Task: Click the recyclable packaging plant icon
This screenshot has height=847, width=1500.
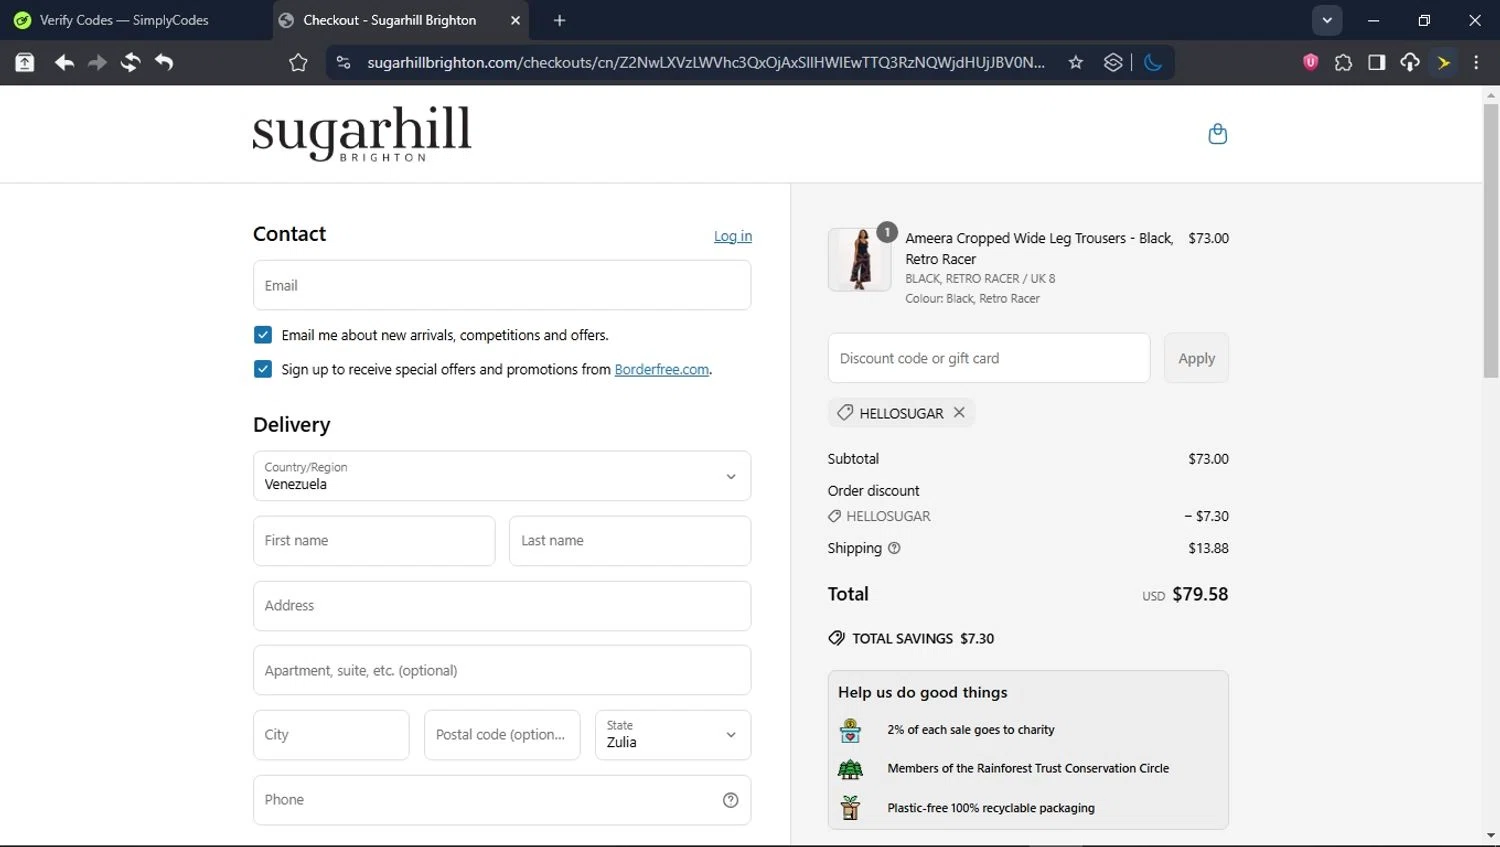Action: point(850,807)
